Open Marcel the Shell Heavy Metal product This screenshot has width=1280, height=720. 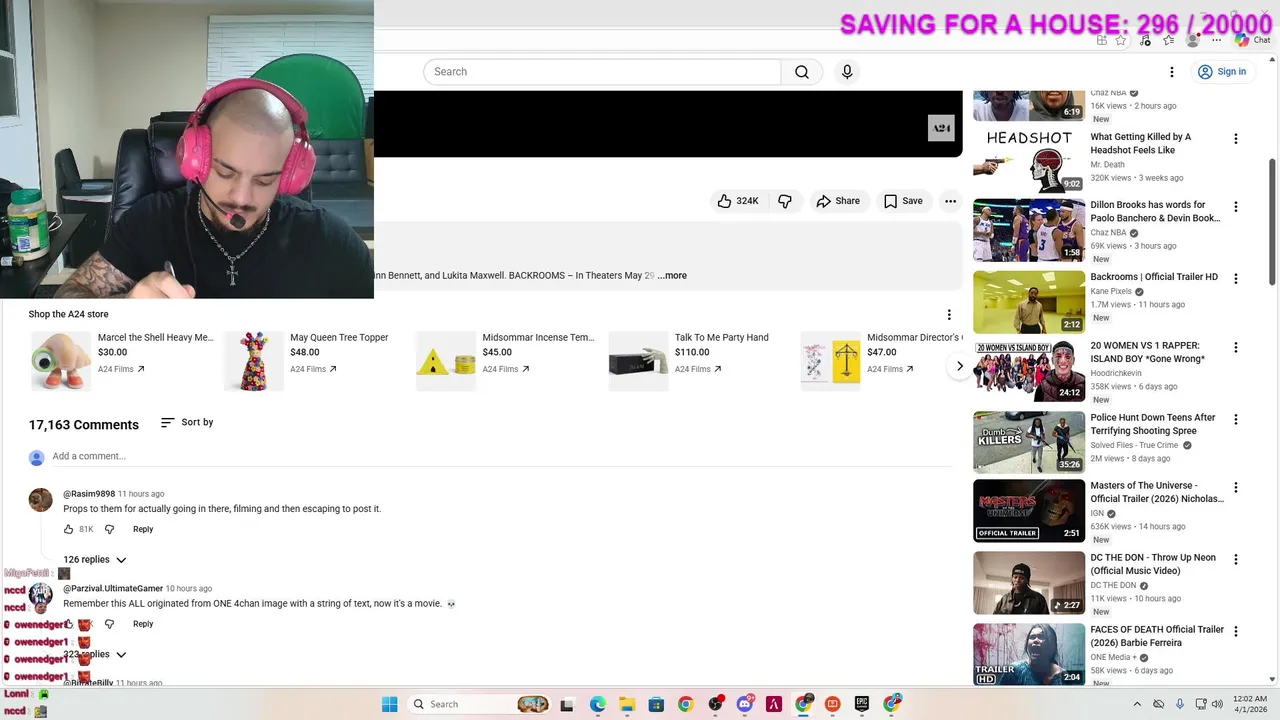155,338
